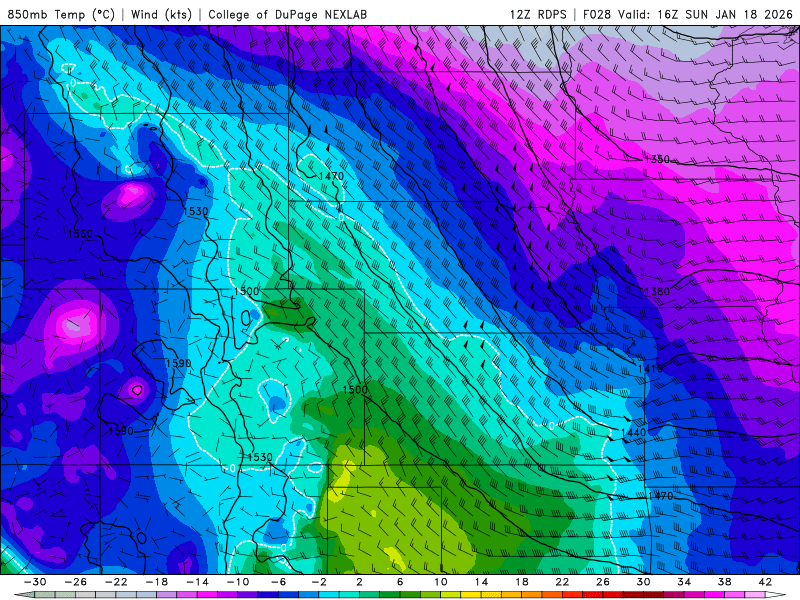The width and height of the screenshot is (800, 600).
Task: Click the 22 color scale value
Action: click(x=562, y=582)
